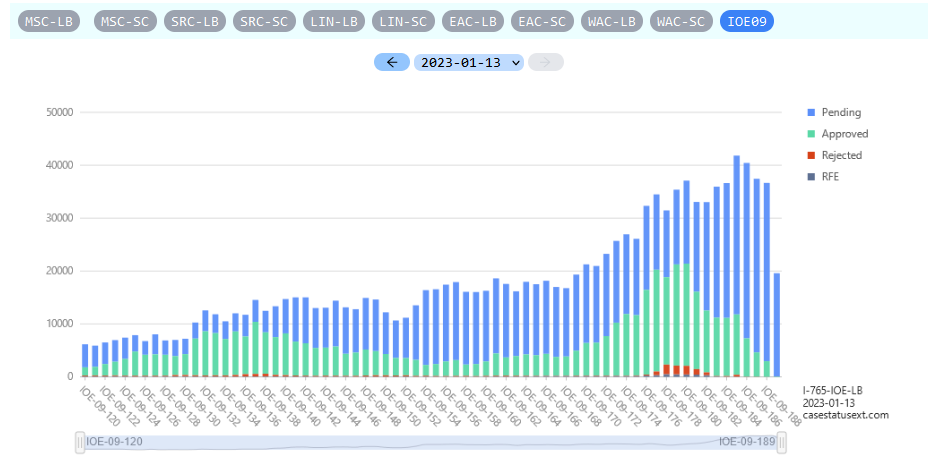Open the LIN-LB tab
This screenshot has height=461, width=945.
click(334, 21)
